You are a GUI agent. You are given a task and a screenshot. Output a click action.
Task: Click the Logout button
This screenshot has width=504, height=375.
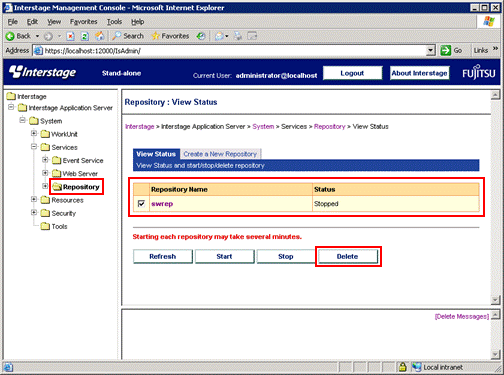click(352, 73)
